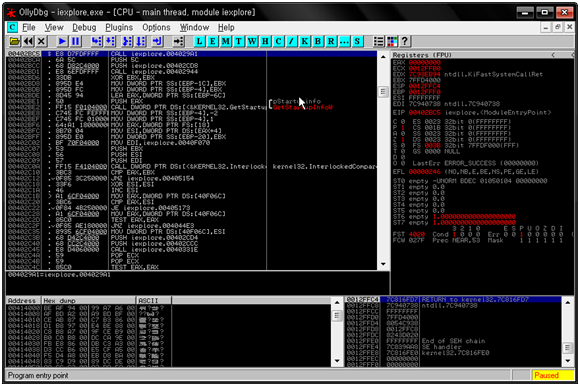The height and width of the screenshot is (386, 580).
Task: Show Handles with the H button
Action: tap(265, 41)
